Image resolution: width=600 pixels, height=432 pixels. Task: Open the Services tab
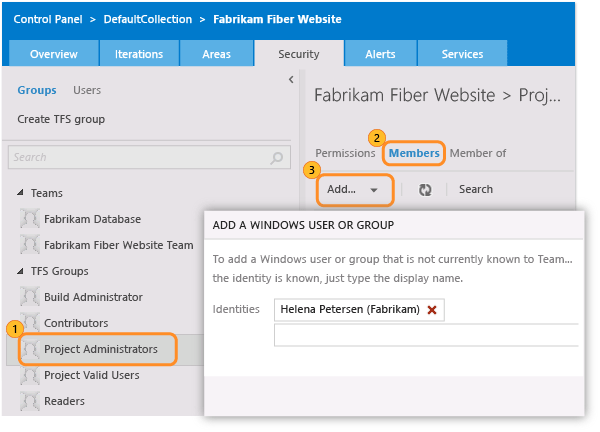pos(462,54)
